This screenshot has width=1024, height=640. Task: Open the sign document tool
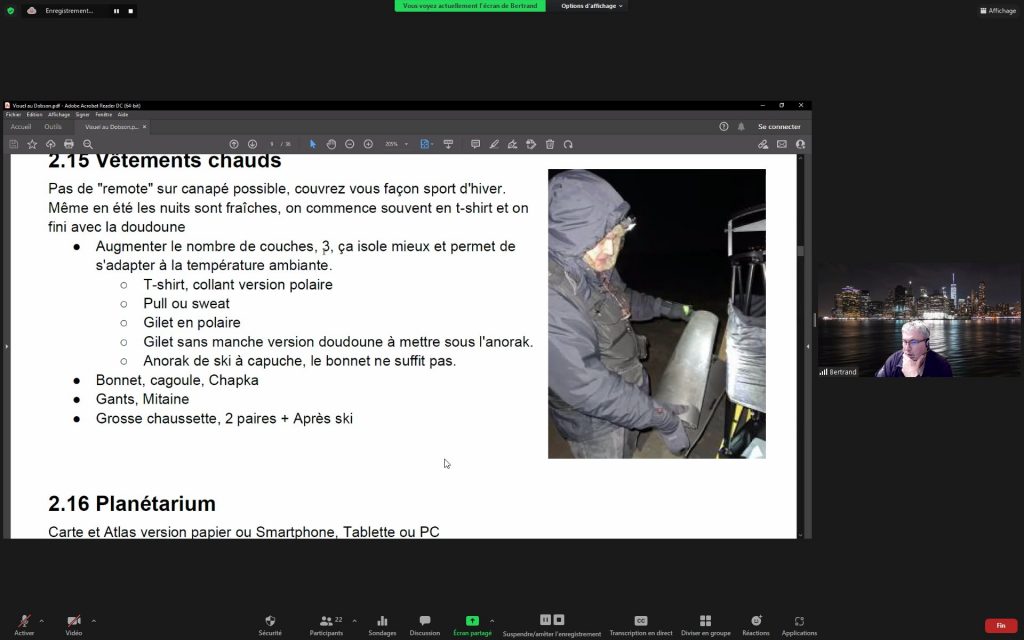pyautogui.click(x=513, y=144)
